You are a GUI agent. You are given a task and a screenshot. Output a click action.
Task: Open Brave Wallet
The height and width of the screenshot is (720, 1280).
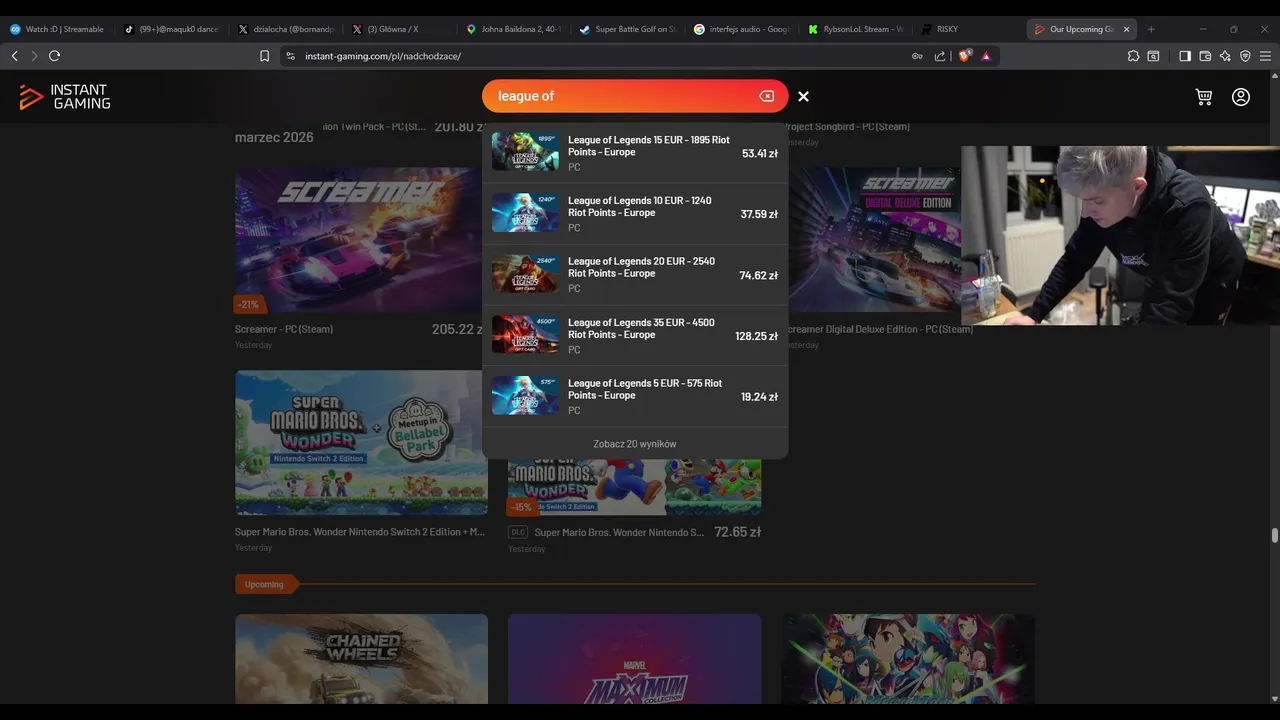[1205, 56]
